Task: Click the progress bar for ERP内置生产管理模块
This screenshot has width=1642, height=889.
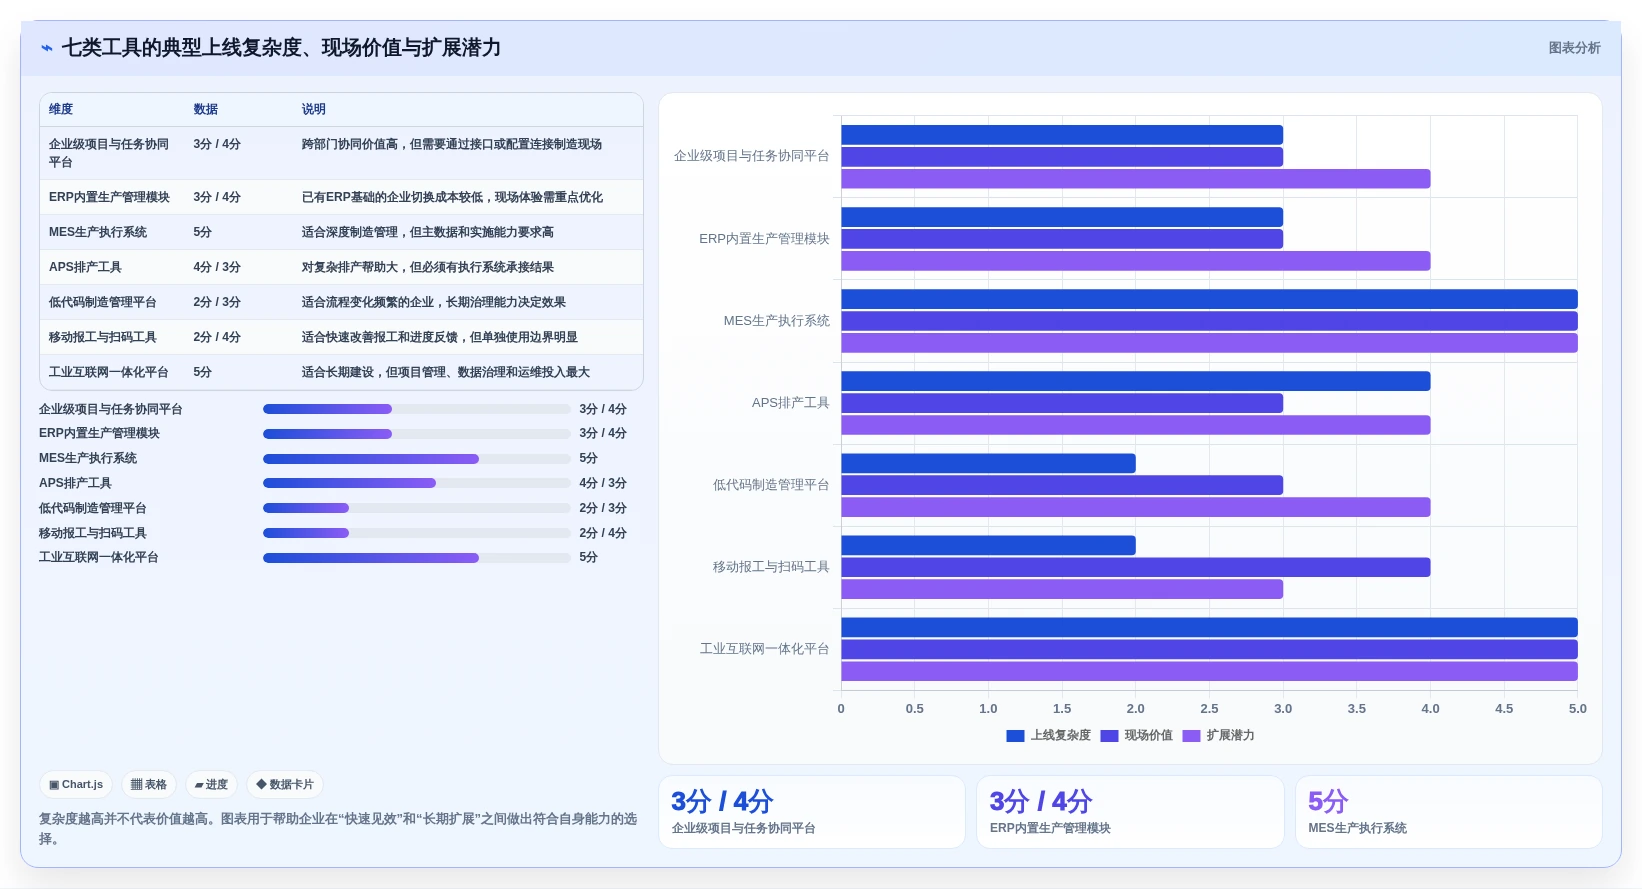Action: click(x=416, y=434)
